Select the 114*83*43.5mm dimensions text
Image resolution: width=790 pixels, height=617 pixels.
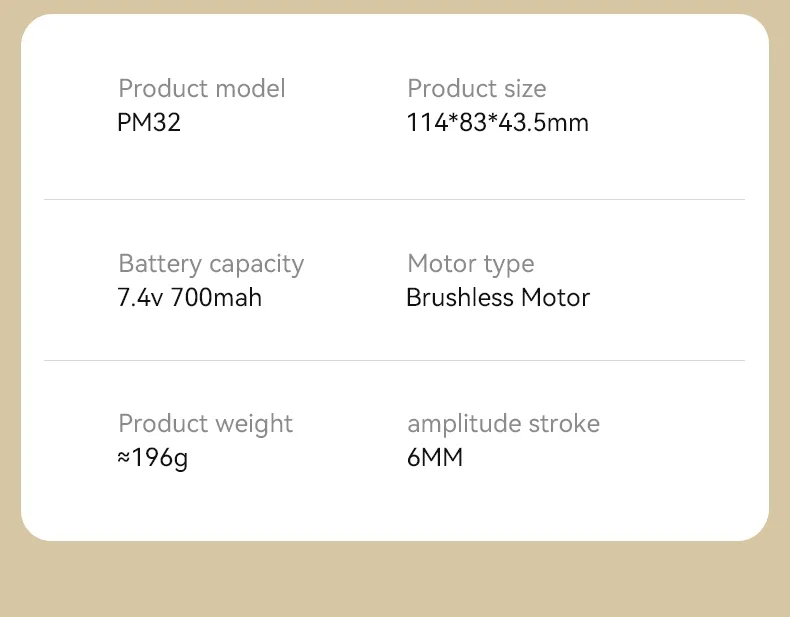coord(497,124)
